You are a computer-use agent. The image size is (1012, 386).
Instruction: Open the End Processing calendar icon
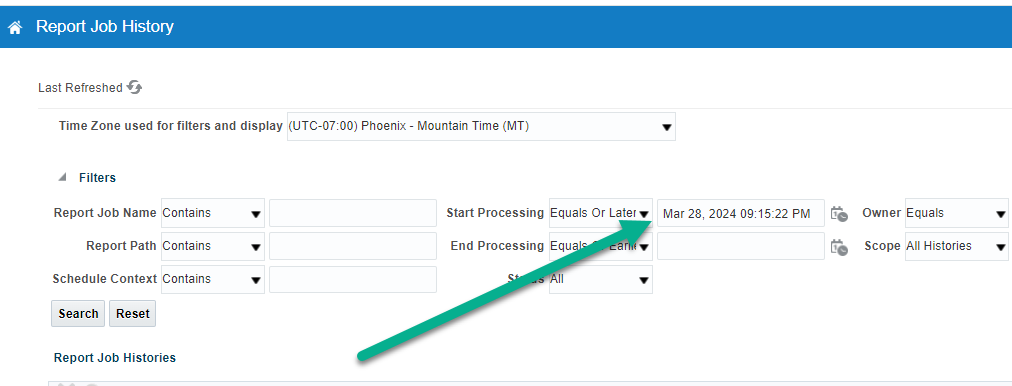tap(839, 247)
